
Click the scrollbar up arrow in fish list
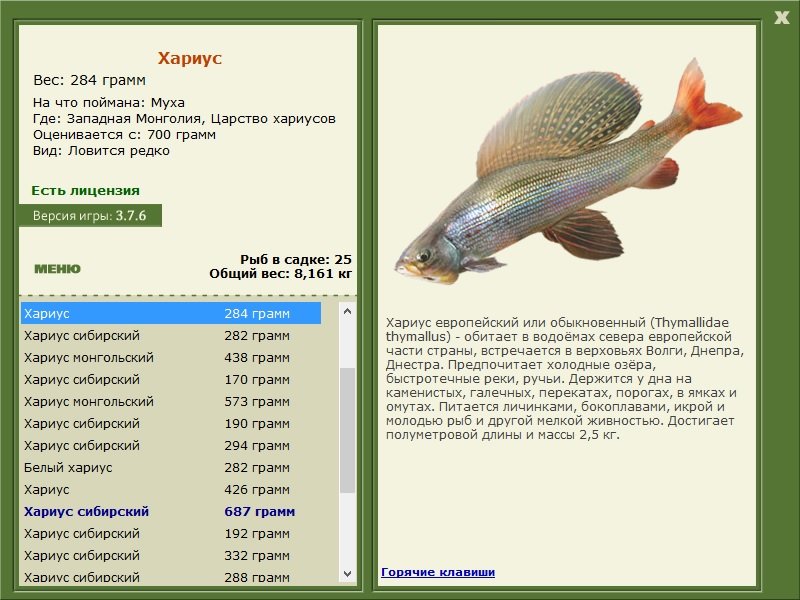[347, 311]
